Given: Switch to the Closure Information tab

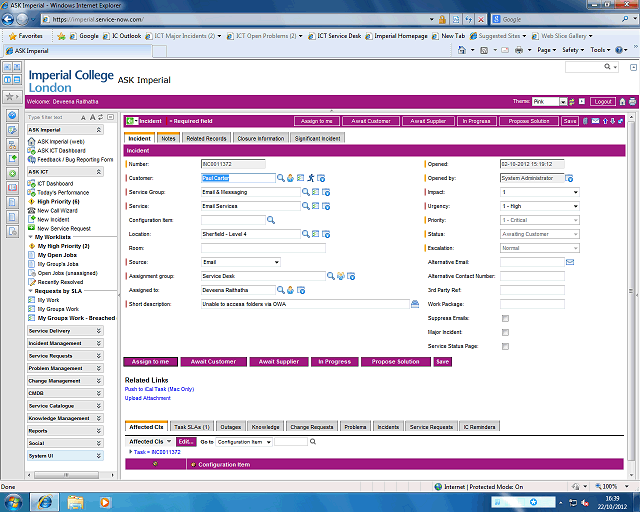Looking at the screenshot, I should (x=260, y=138).
